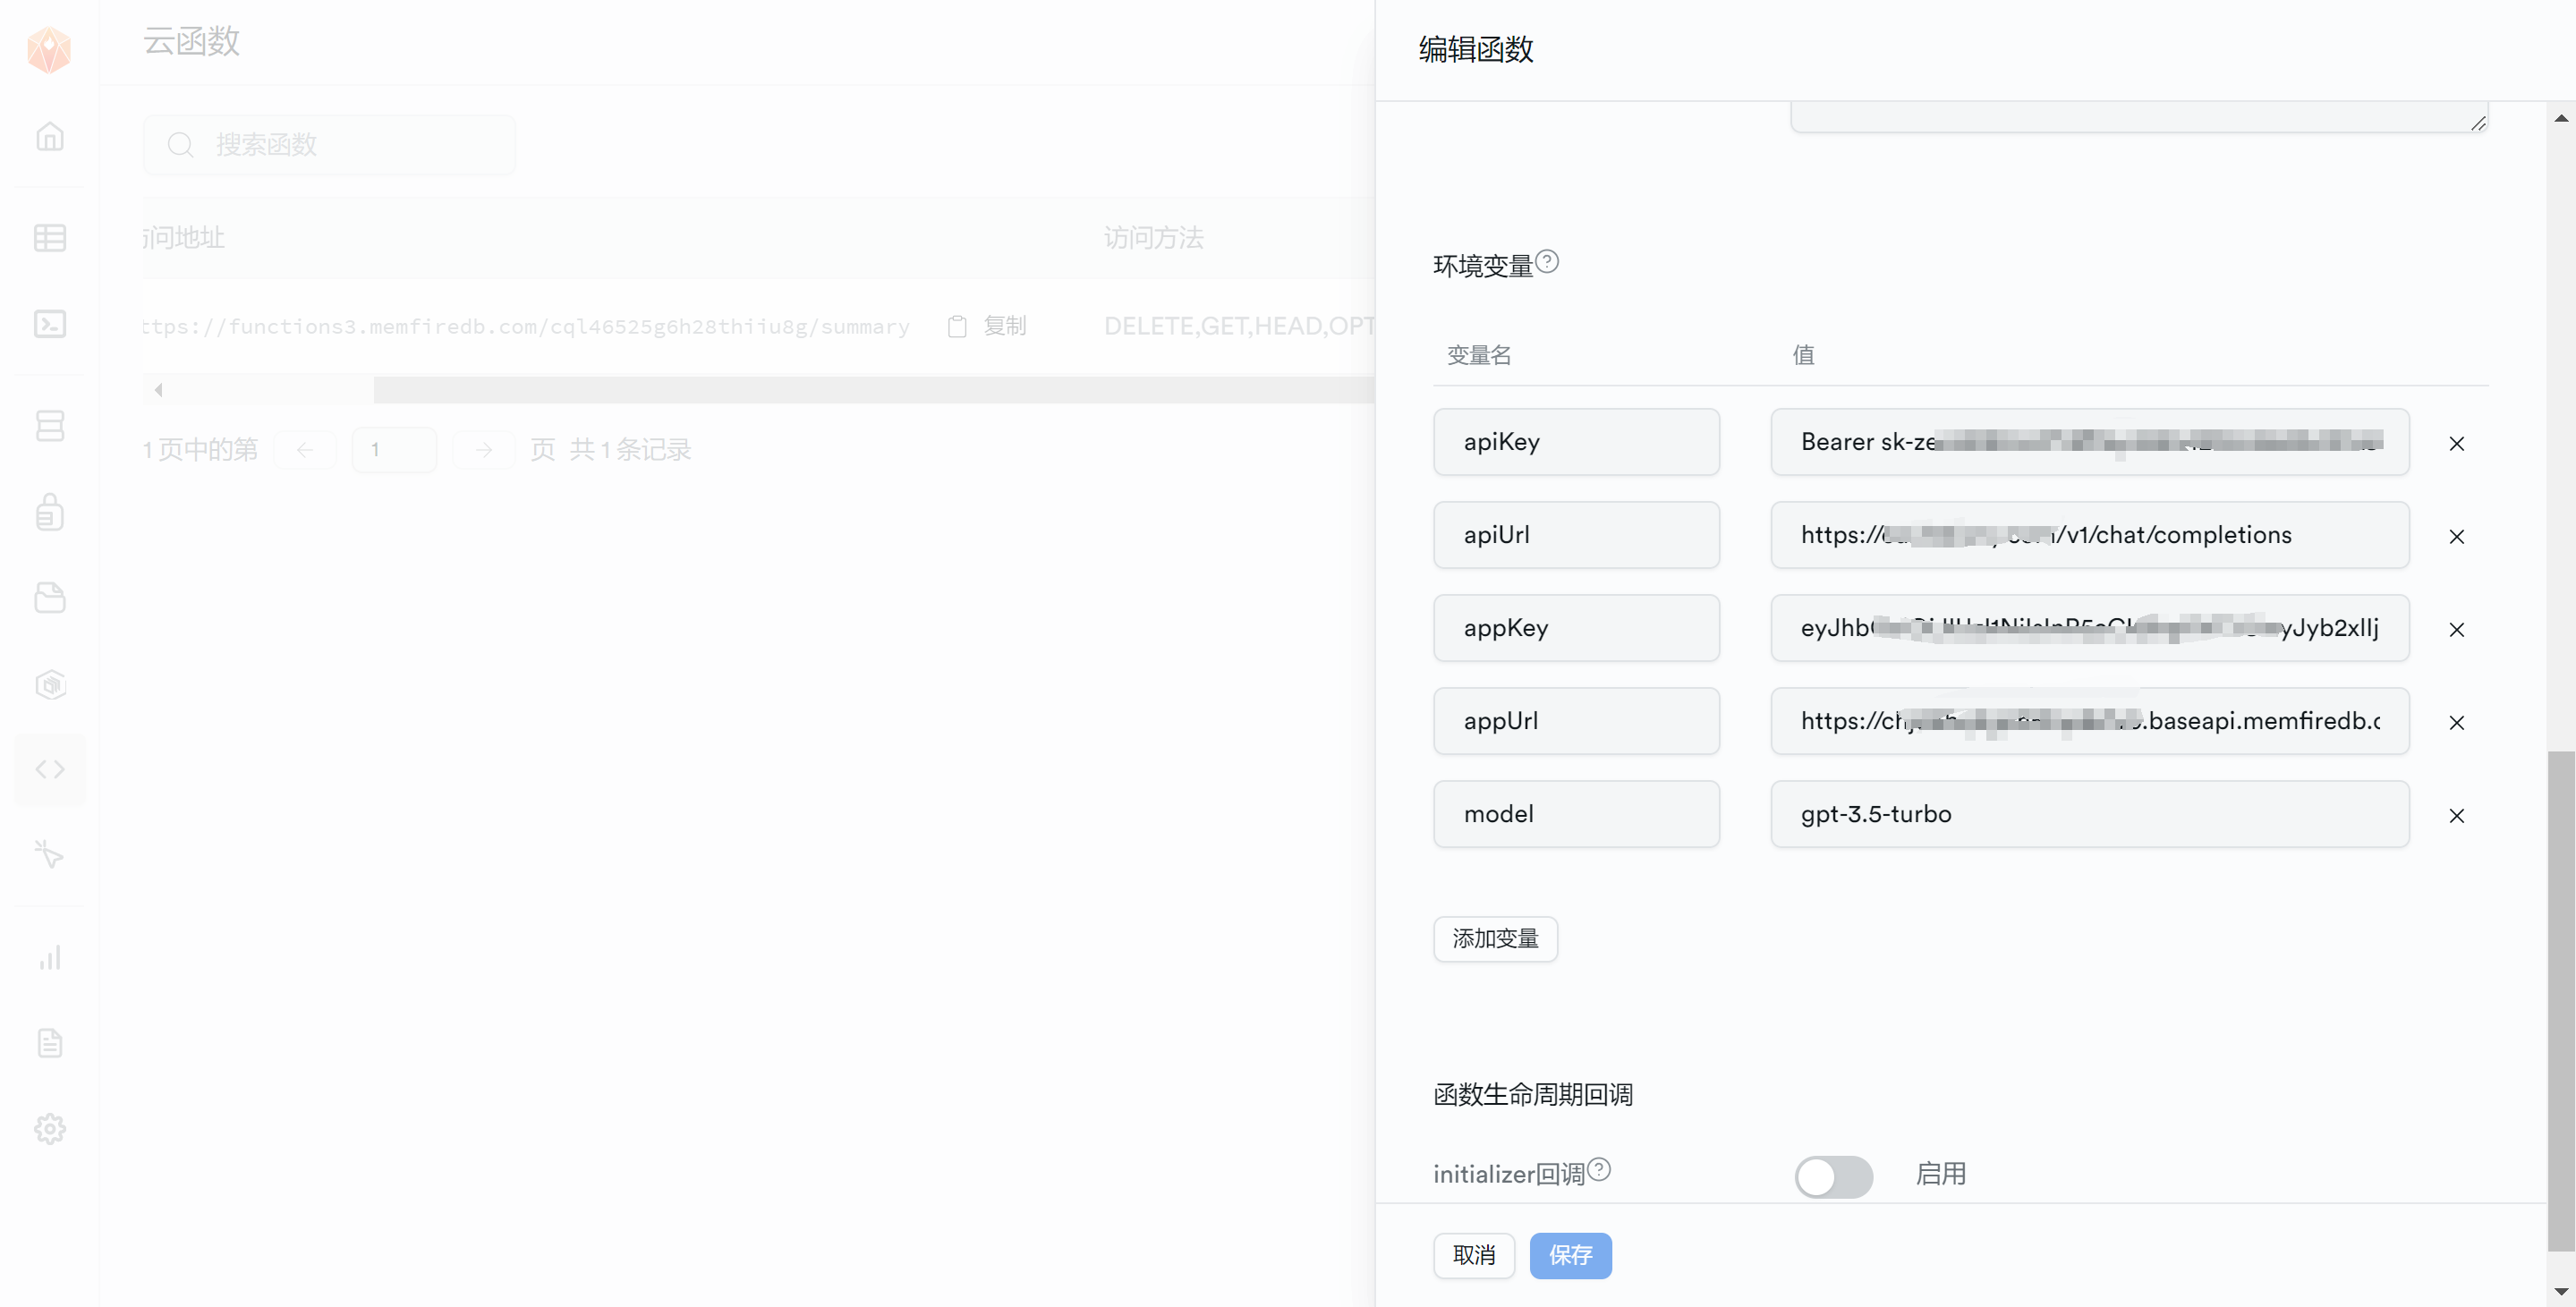Click the panel scrollbar up arrow
Viewport: 2576px width, 1307px height.
(x=2561, y=118)
